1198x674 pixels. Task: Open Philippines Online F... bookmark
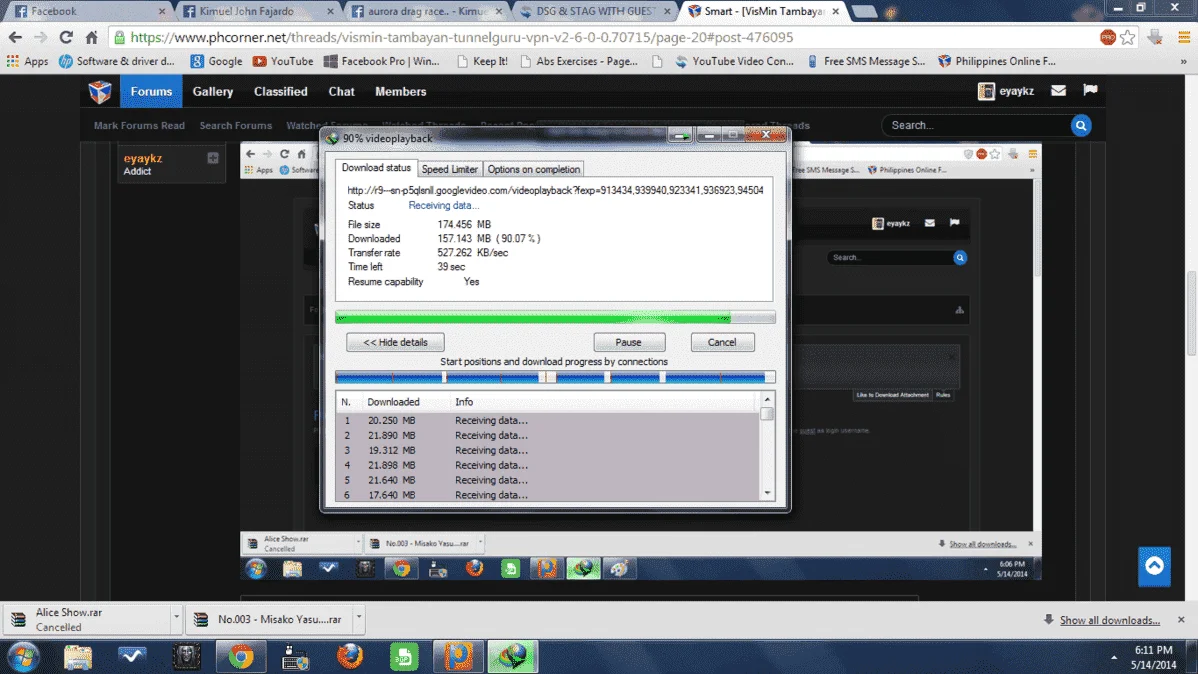pos(997,61)
